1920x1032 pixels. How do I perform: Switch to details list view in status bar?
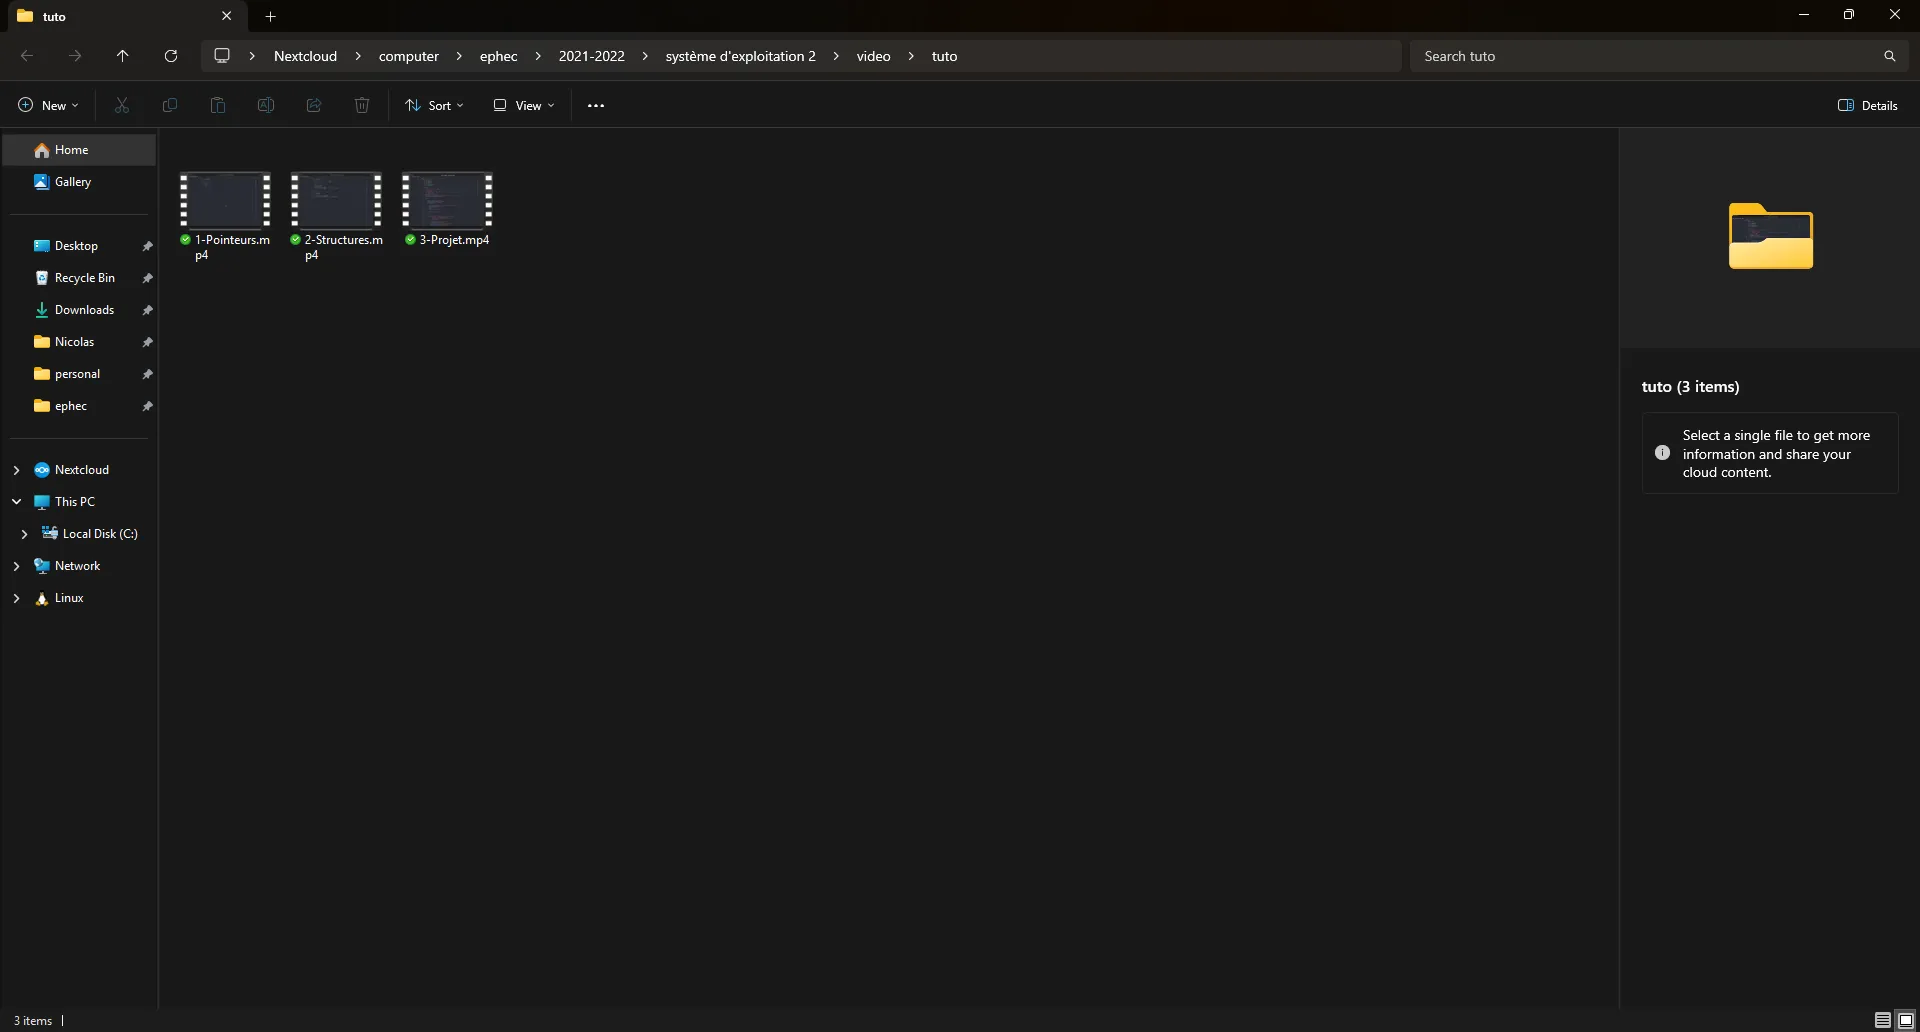(1882, 1020)
